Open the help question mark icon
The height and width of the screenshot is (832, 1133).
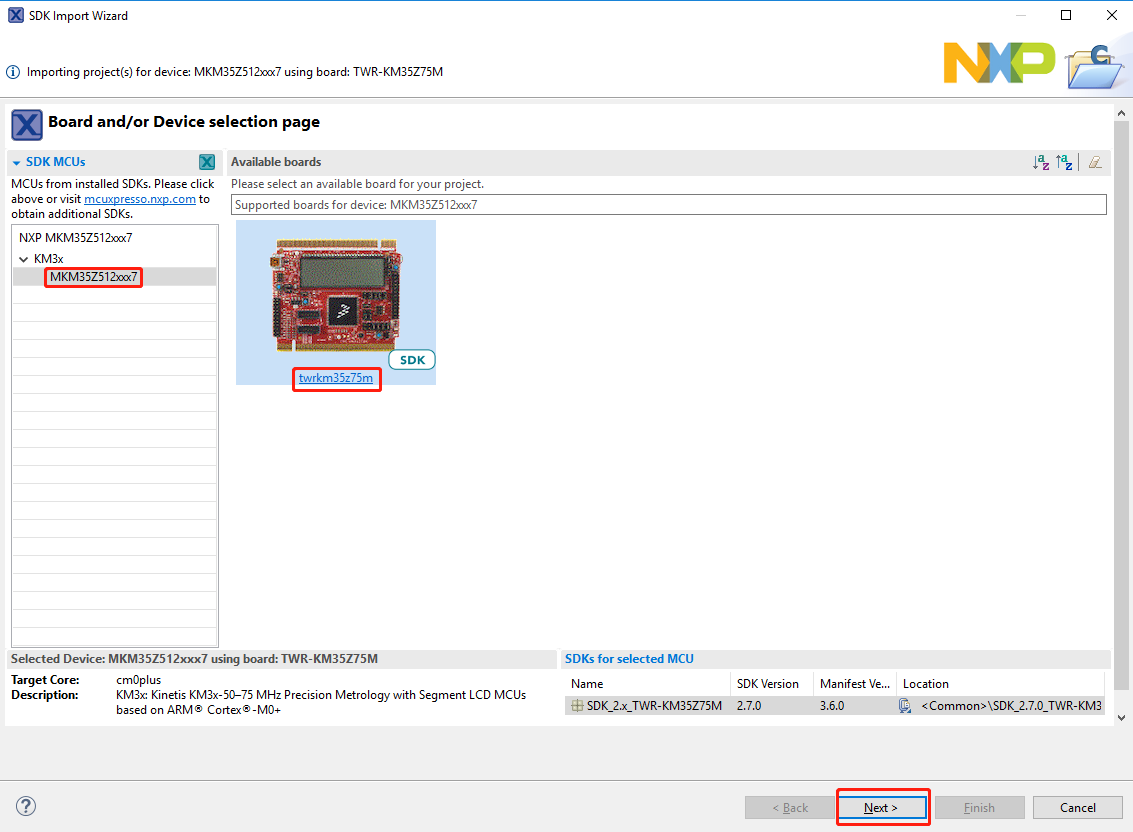[x=26, y=807]
